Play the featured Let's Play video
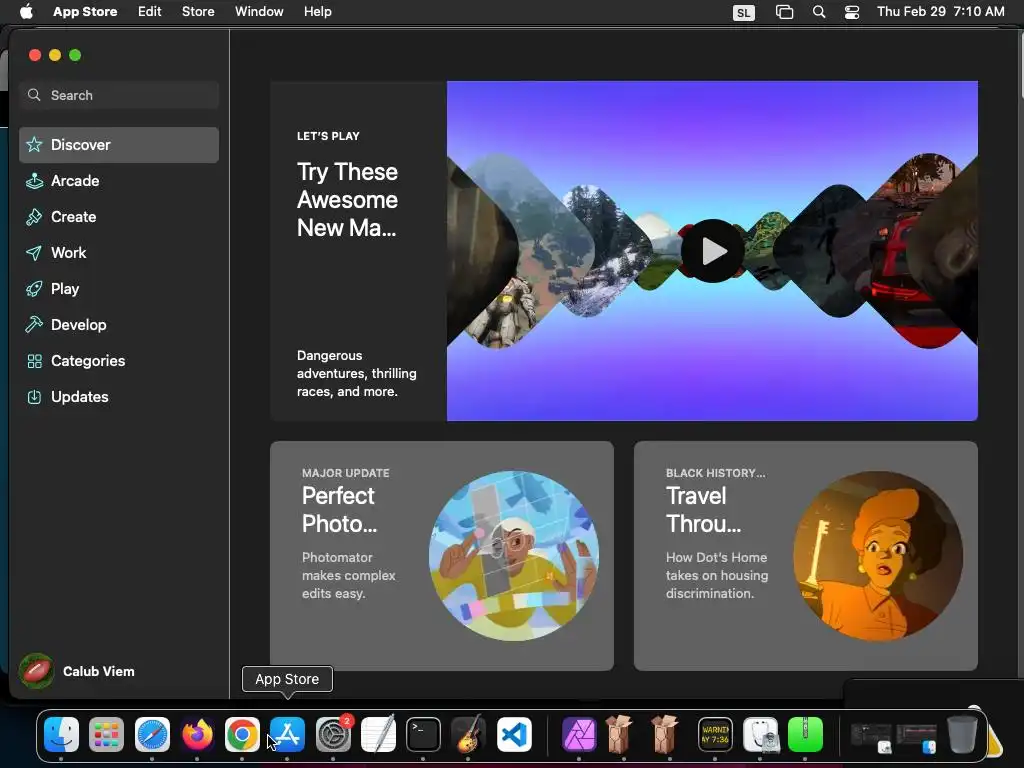 click(712, 251)
